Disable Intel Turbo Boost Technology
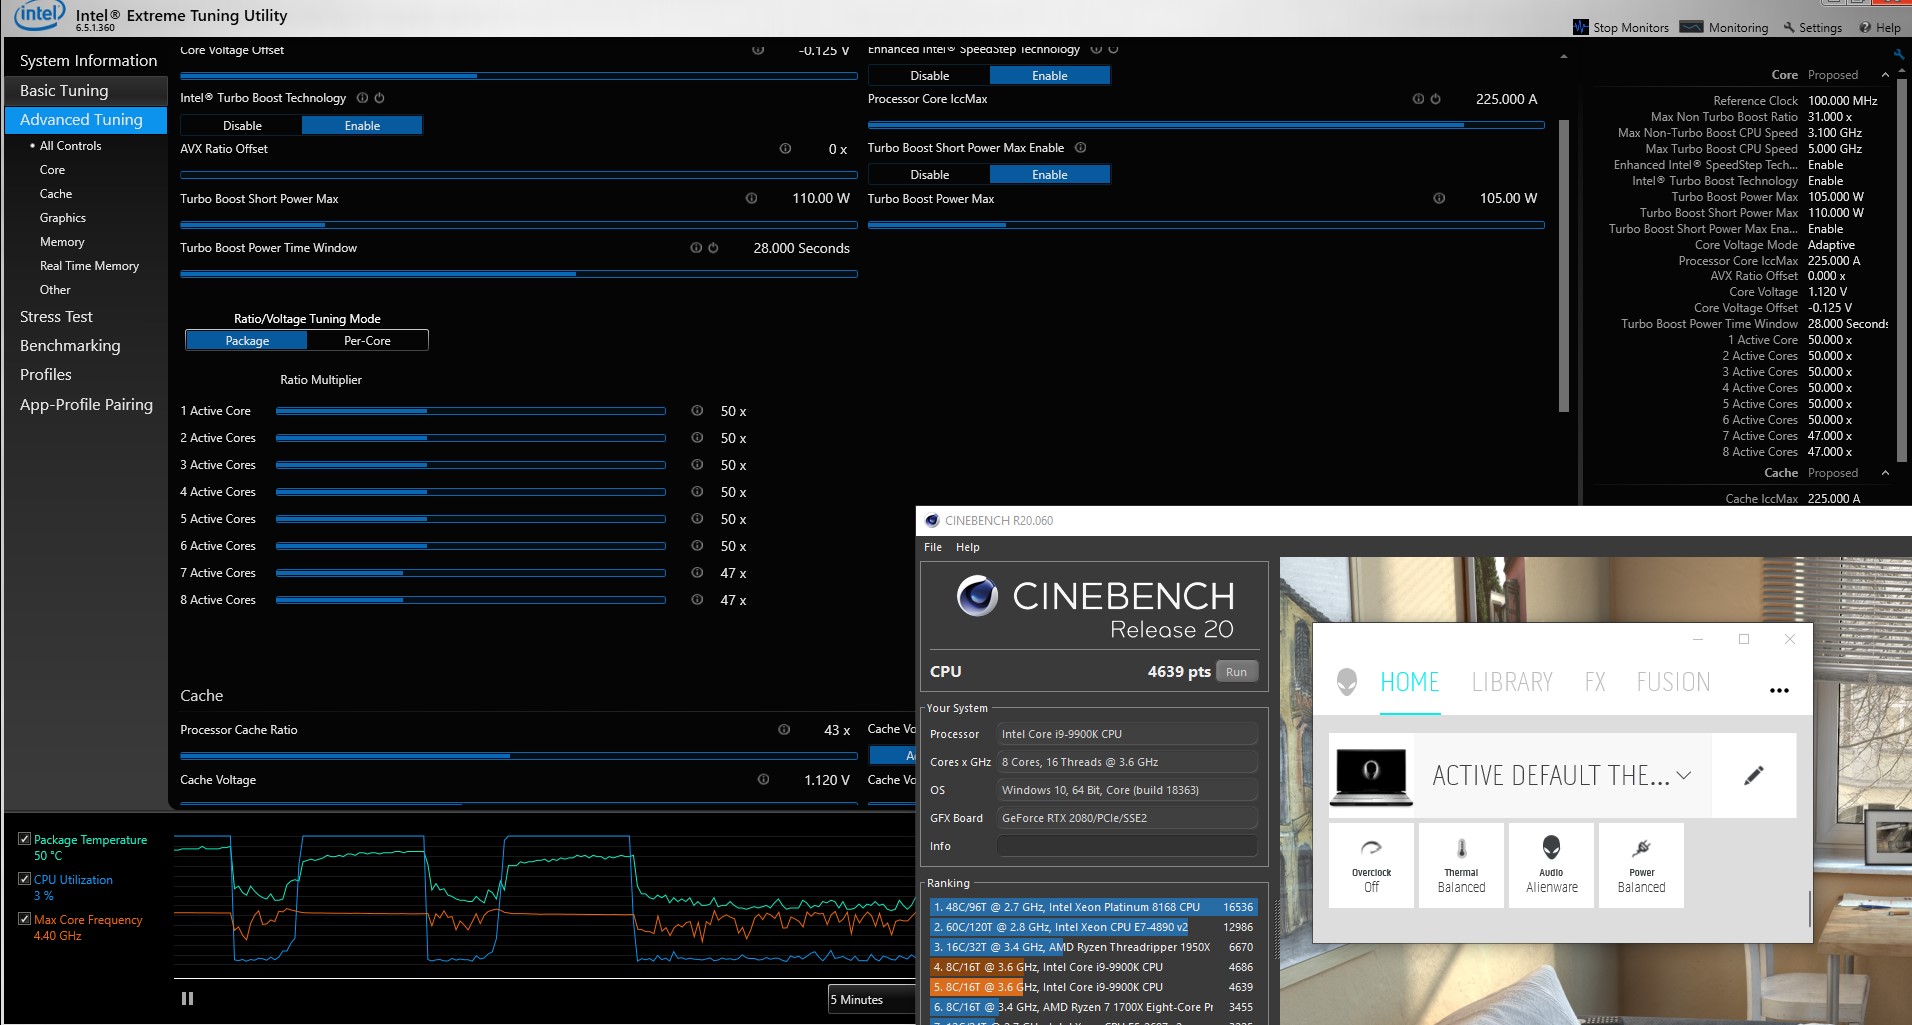This screenshot has height=1025, width=1912. pos(242,126)
